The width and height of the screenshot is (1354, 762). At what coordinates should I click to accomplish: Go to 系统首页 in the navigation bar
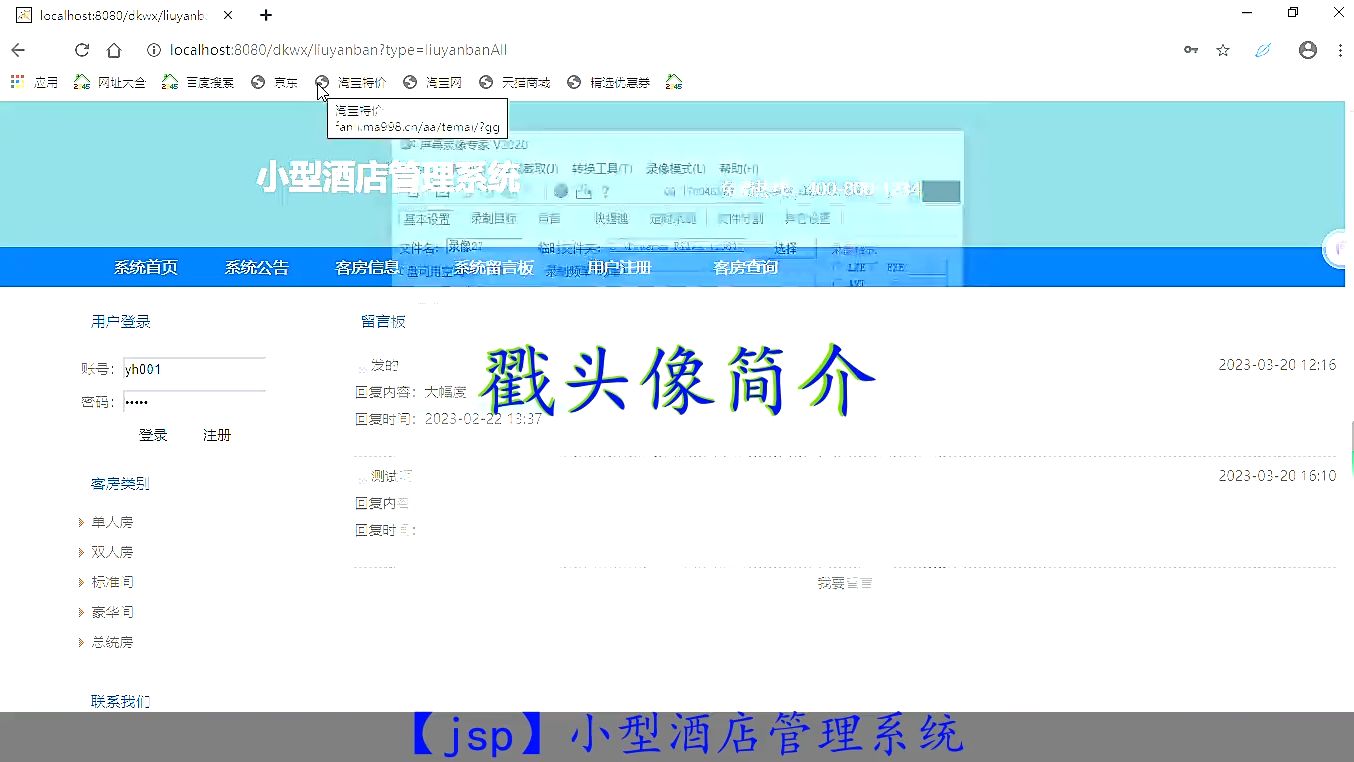[x=146, y=267]
